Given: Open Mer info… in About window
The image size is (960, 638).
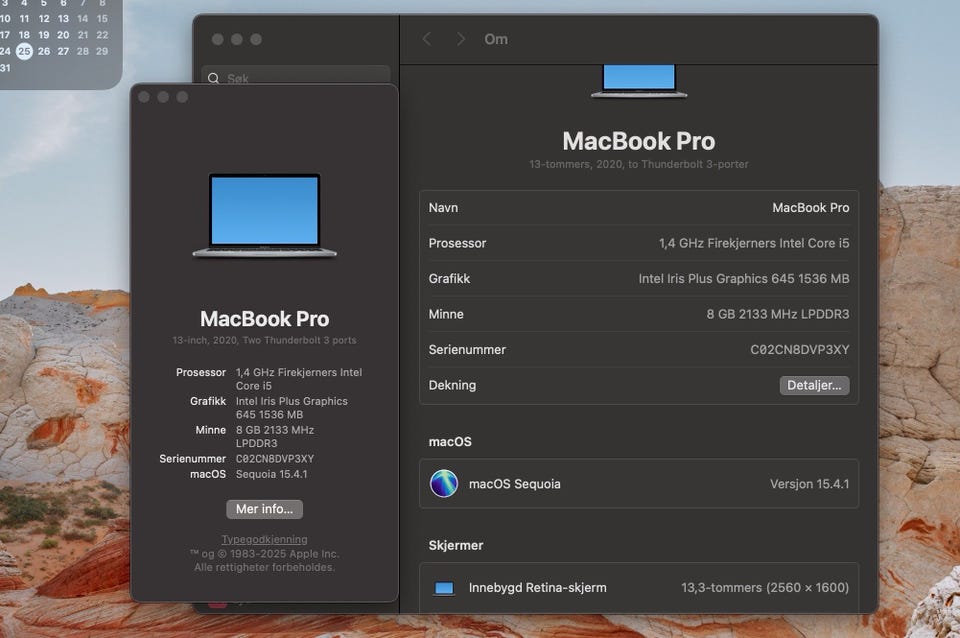Looking at the screenshot, I should 264,509.
